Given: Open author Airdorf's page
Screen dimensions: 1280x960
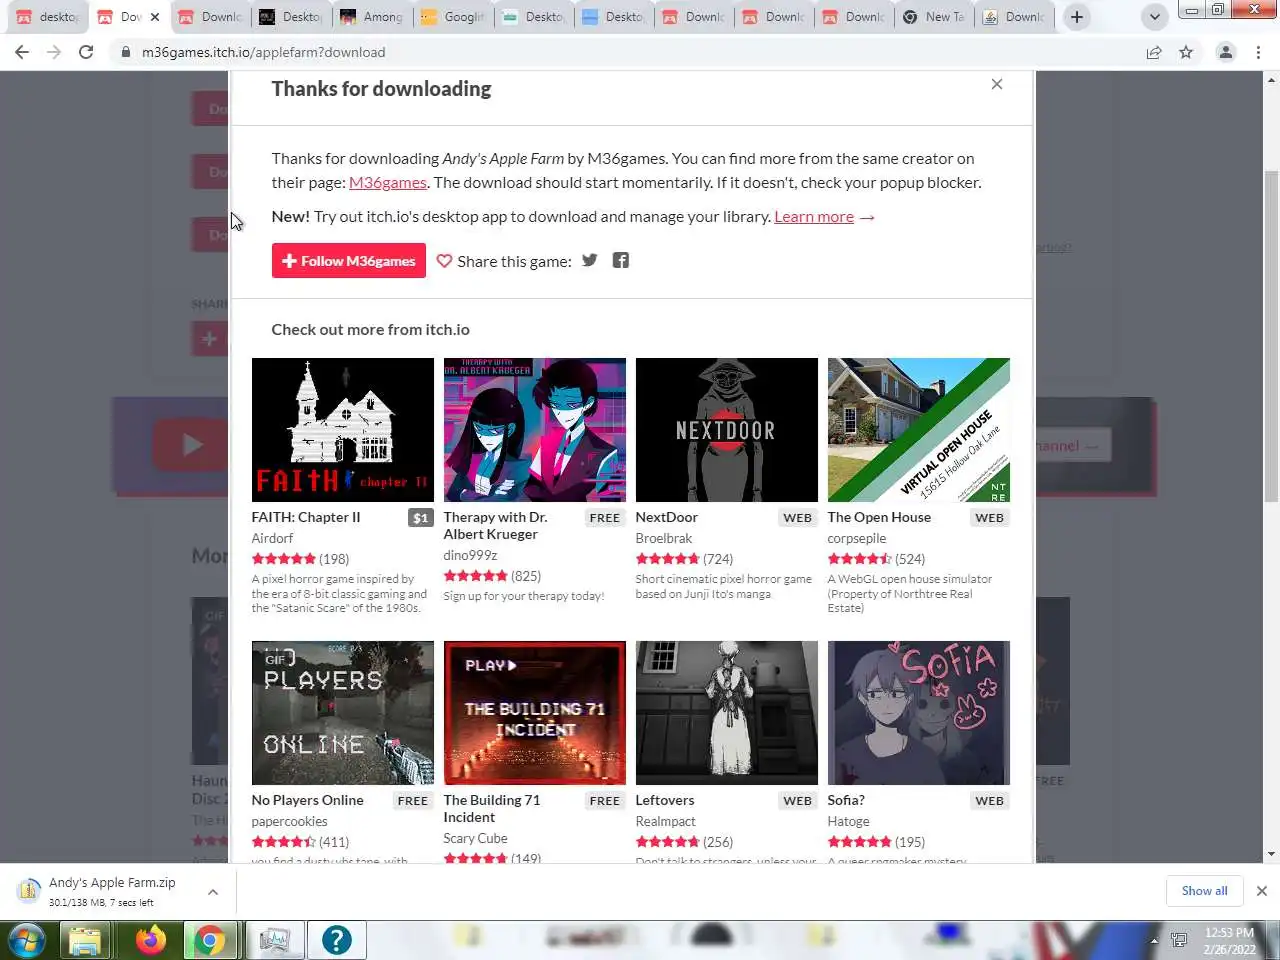Looking at the screenshot, I should point(272,538).
